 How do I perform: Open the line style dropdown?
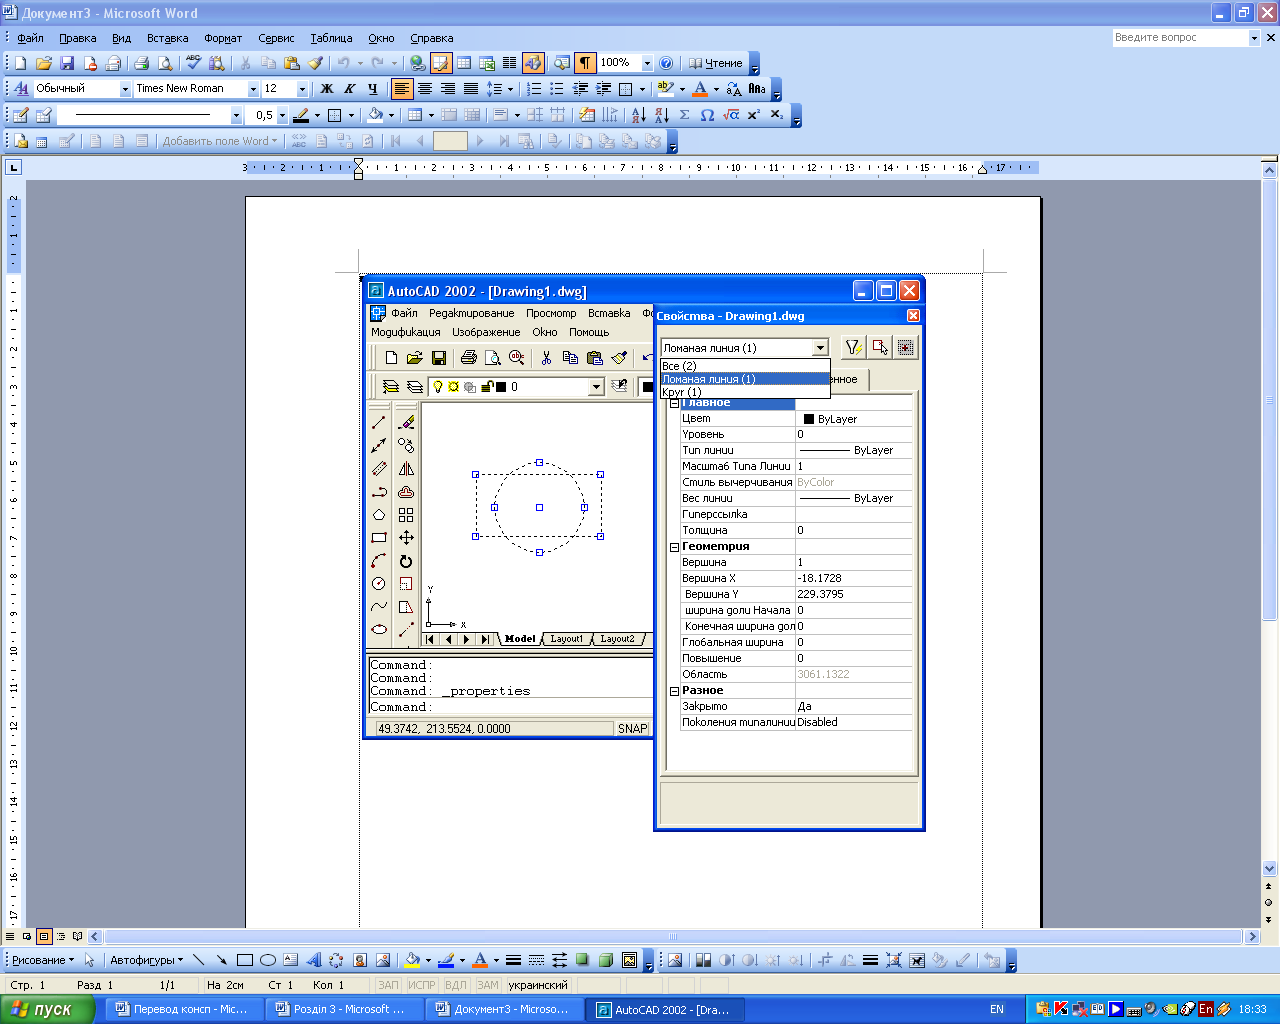tap(236, 115)
